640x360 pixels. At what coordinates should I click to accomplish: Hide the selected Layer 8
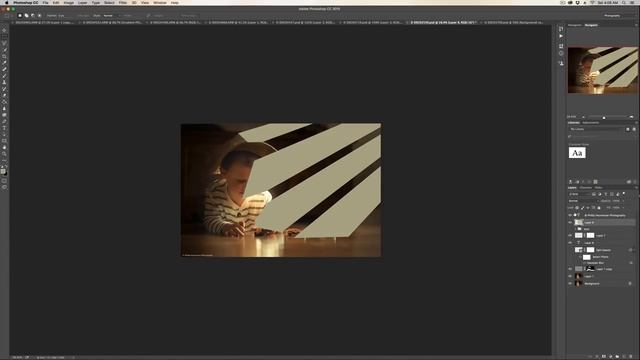(x=570, y=222)
